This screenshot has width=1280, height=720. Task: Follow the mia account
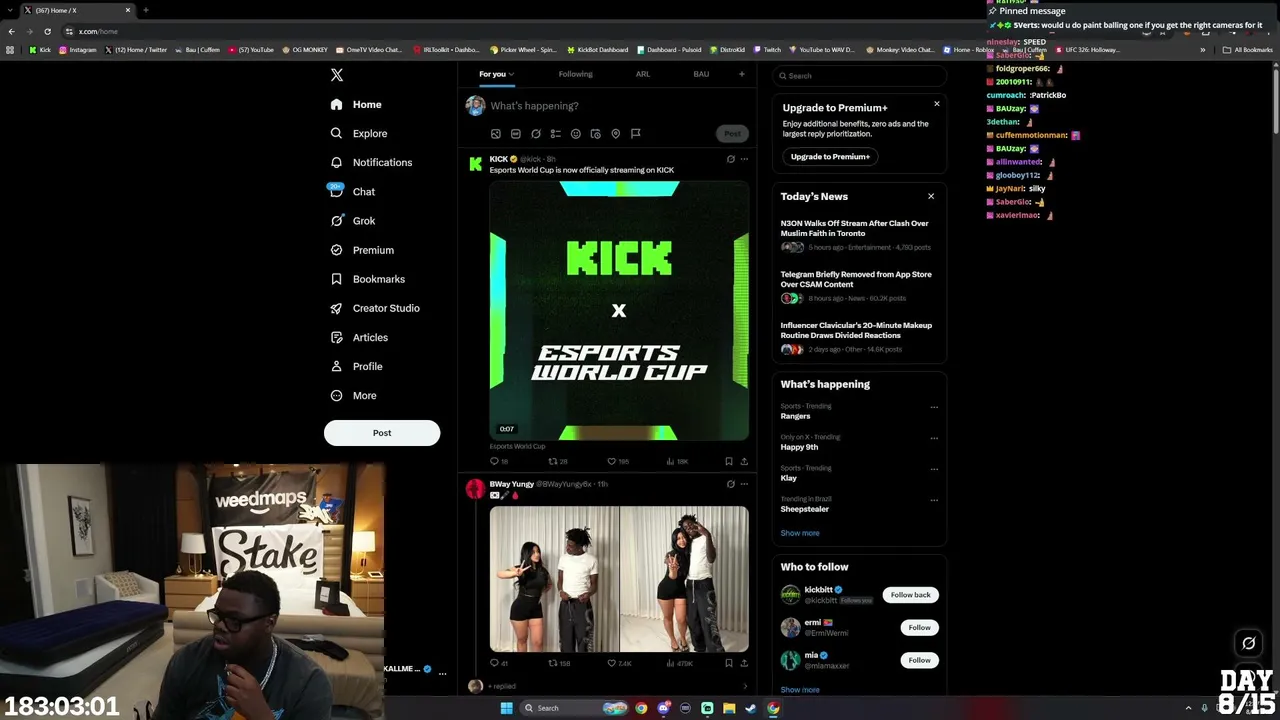click(919, 660)
